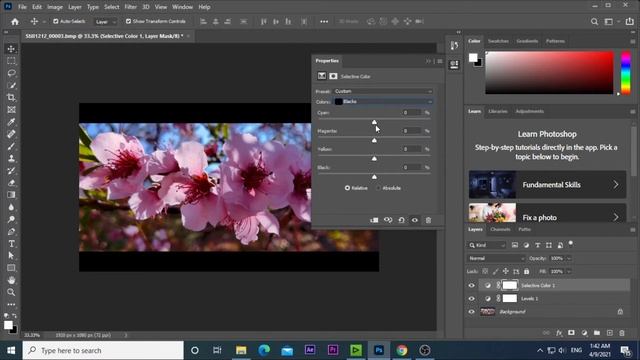
Task: Click the Home icon in options bar
Action: 15,22
